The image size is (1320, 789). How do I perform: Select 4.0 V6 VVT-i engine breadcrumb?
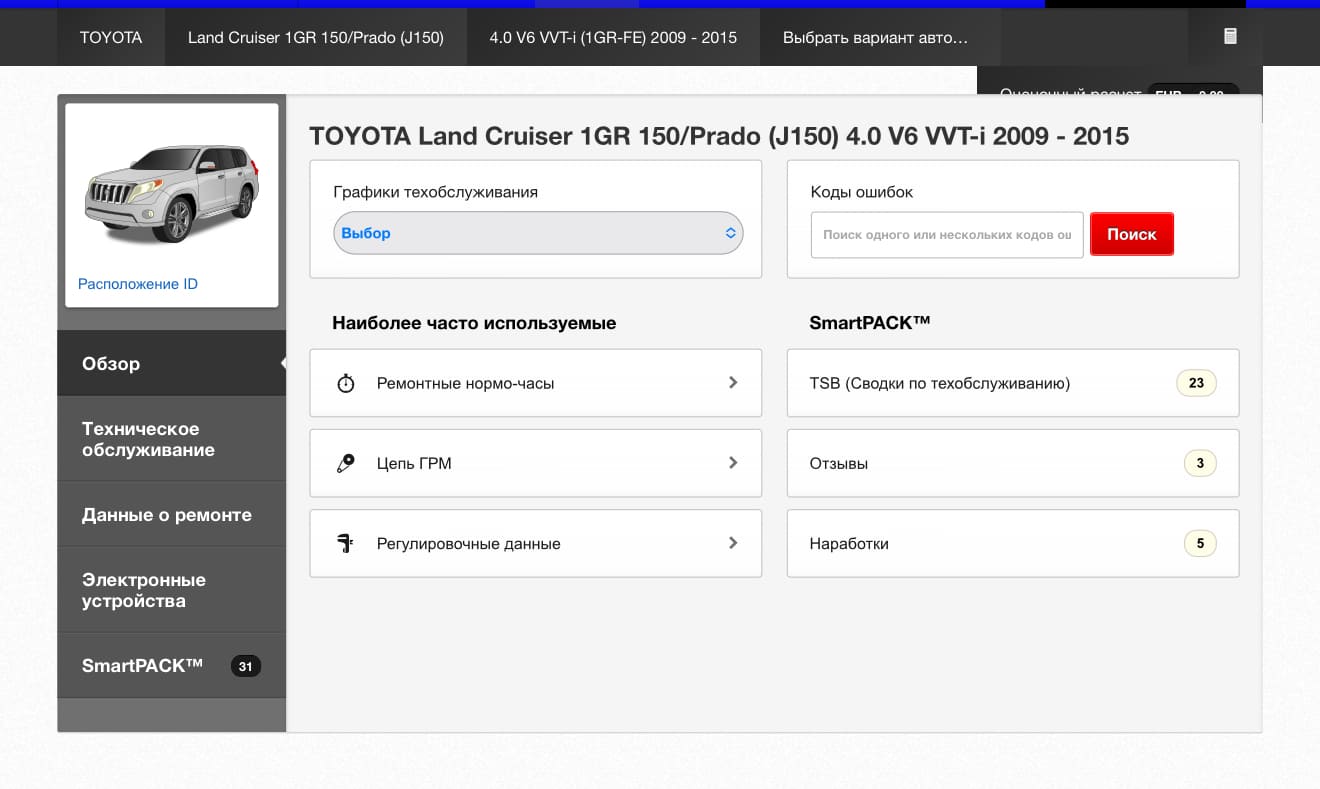(x=613, y=37)
